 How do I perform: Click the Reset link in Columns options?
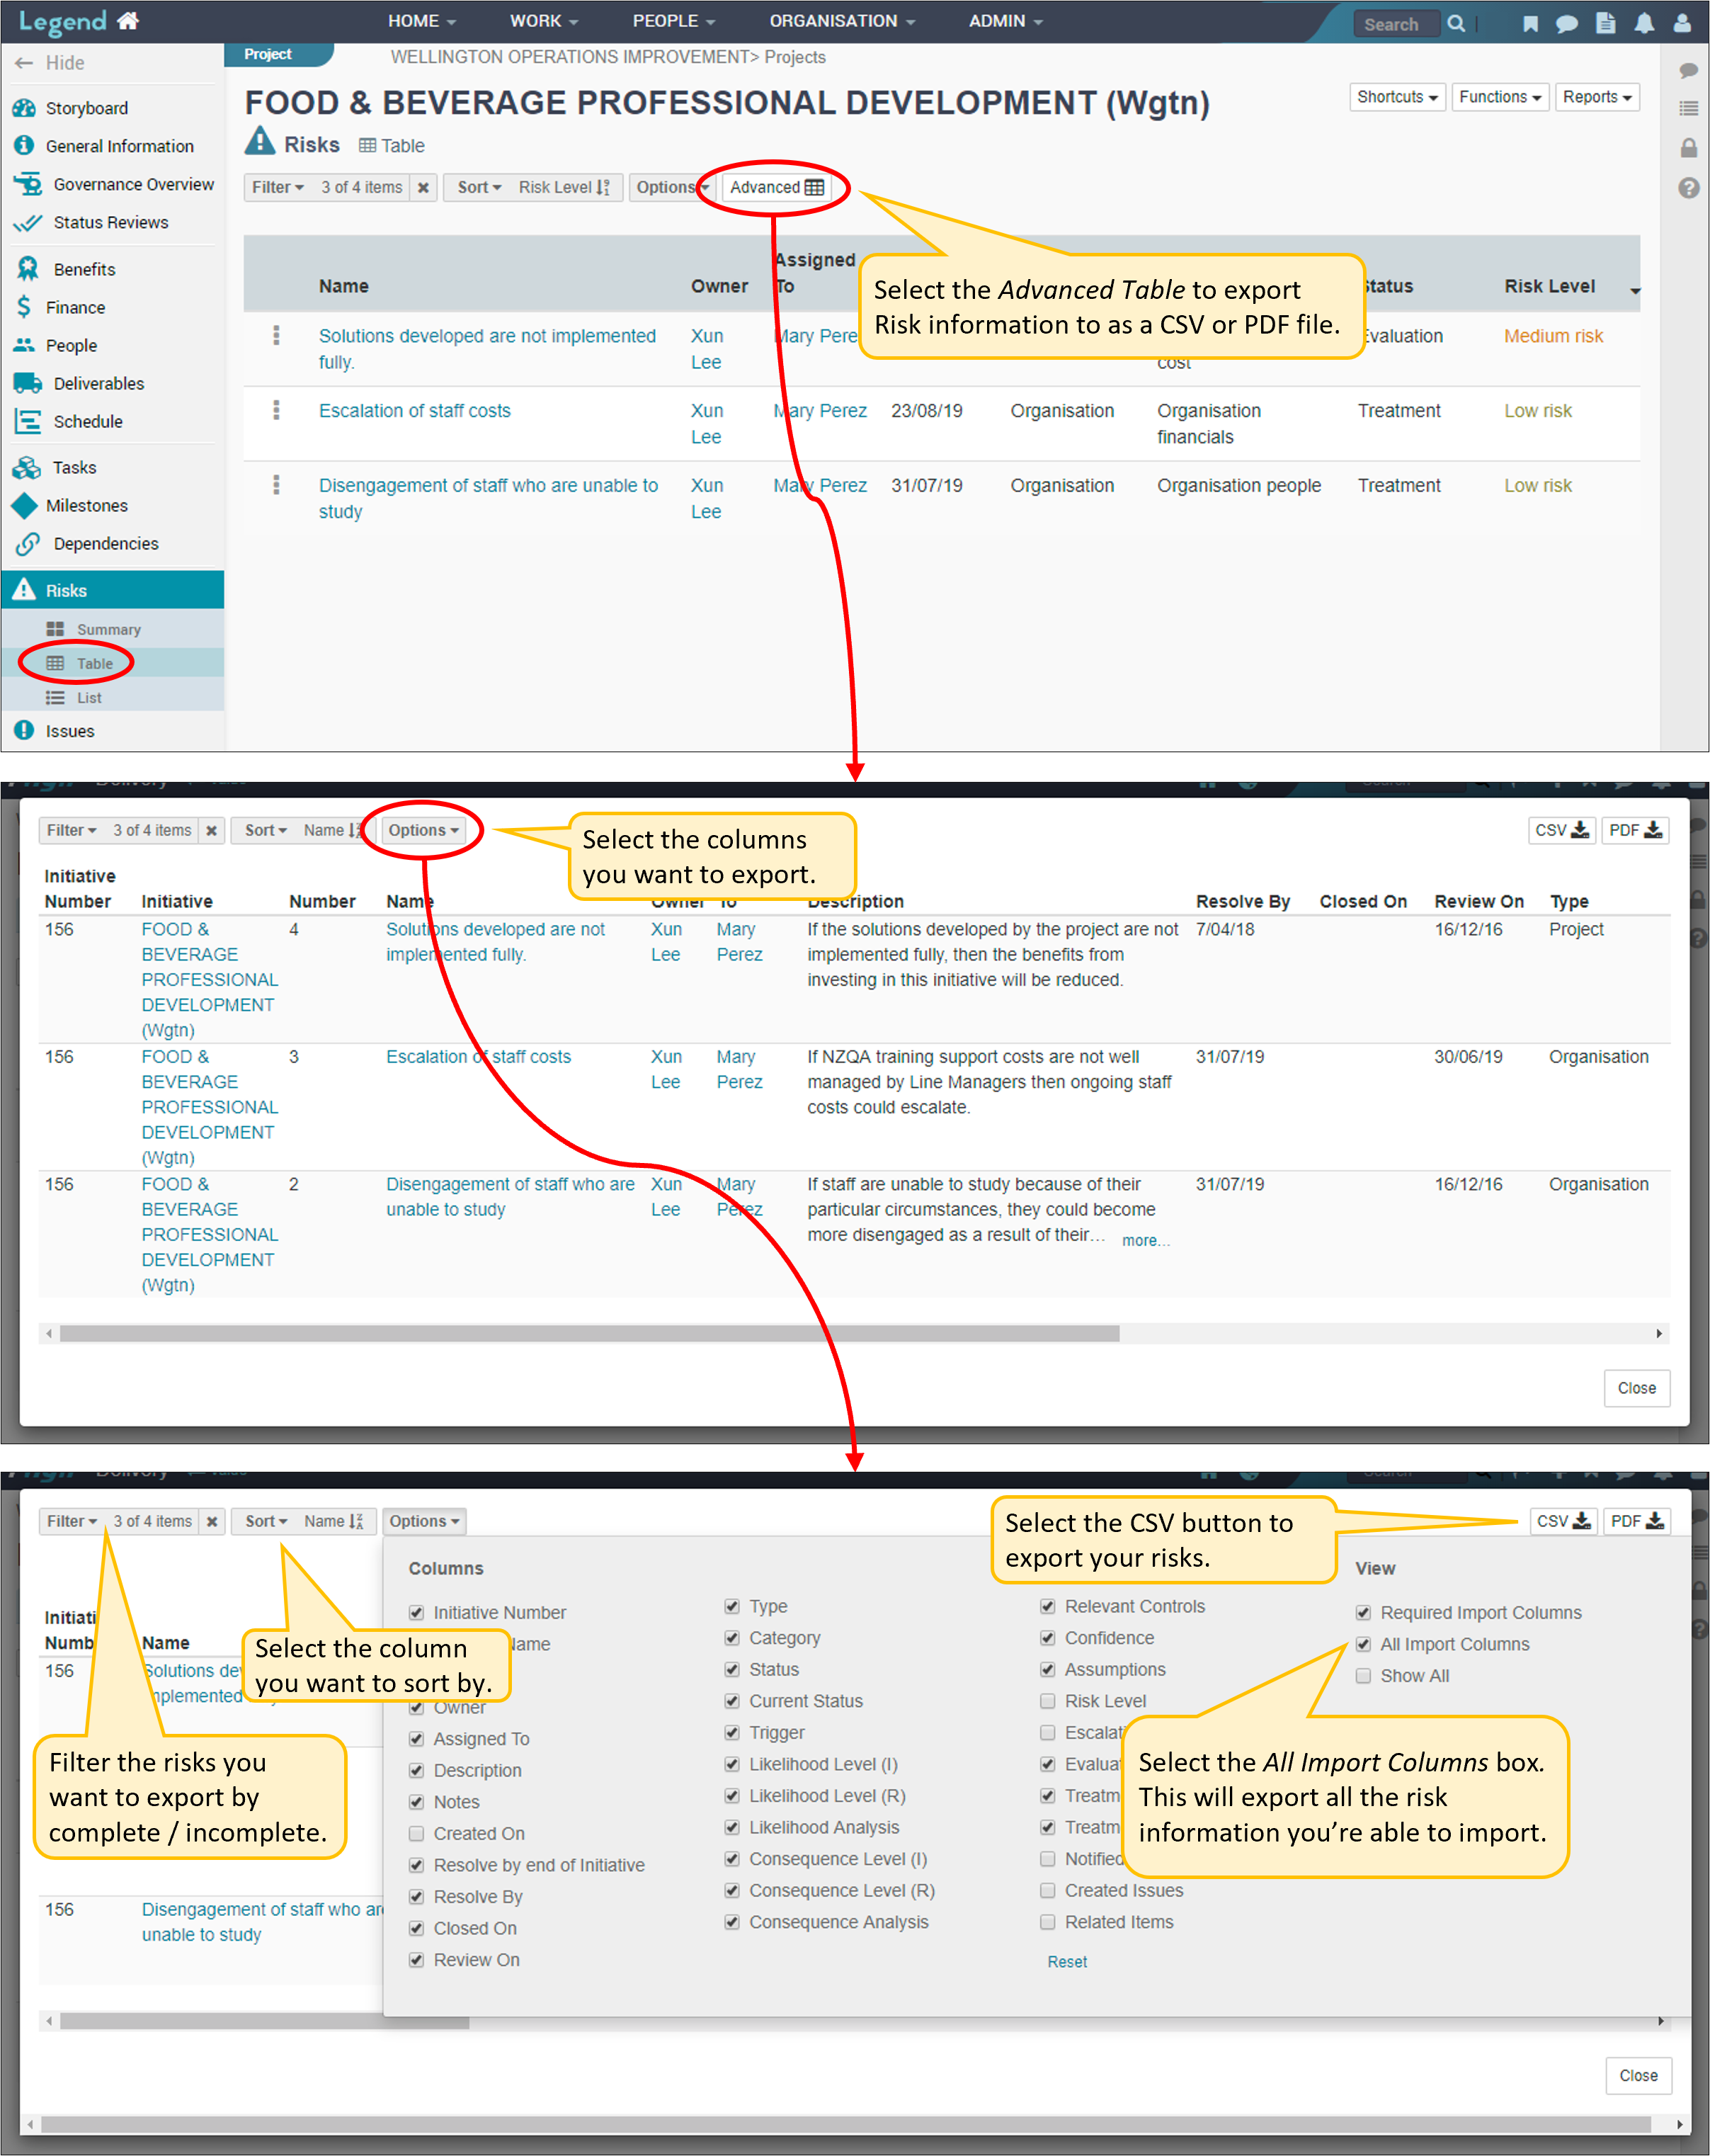1067,1962
